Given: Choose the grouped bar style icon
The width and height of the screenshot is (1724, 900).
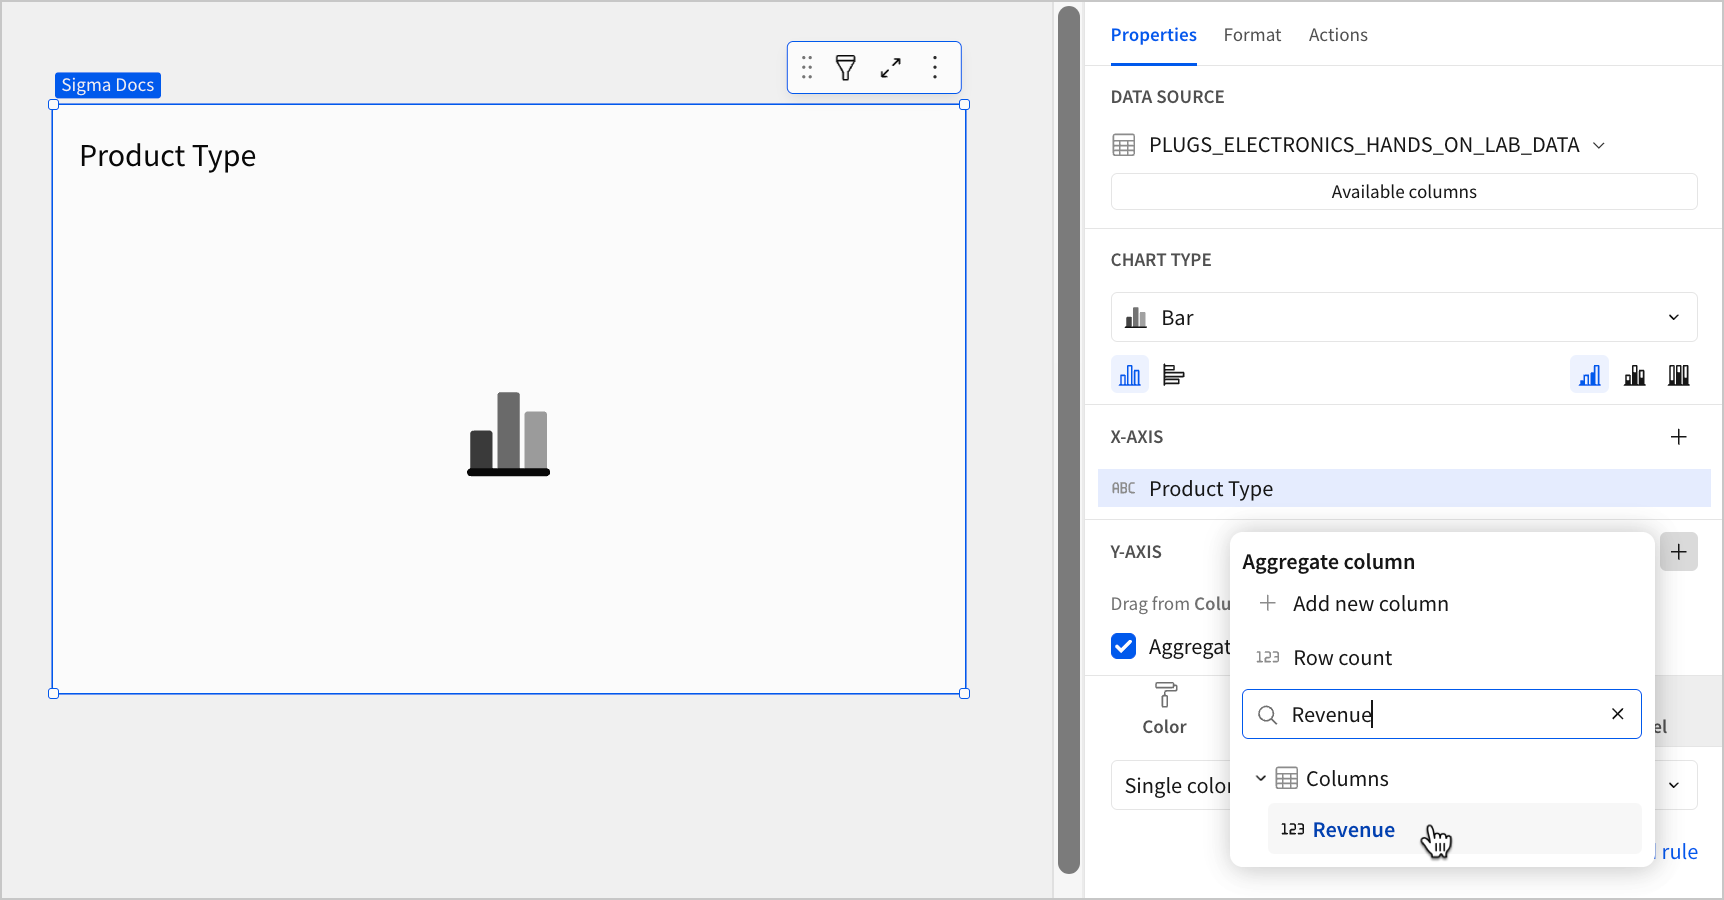Looking at the screenshot, I should tap(1634, 374).
